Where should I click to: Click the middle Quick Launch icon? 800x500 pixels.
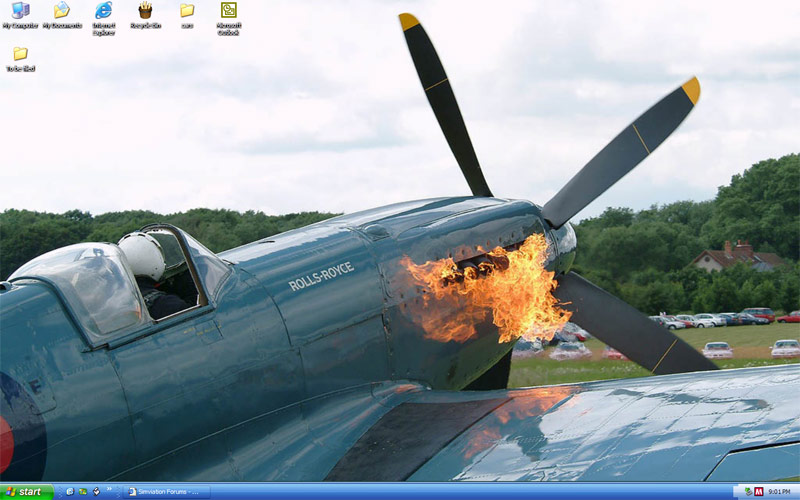pyautogui.click(x=83, y=492)
